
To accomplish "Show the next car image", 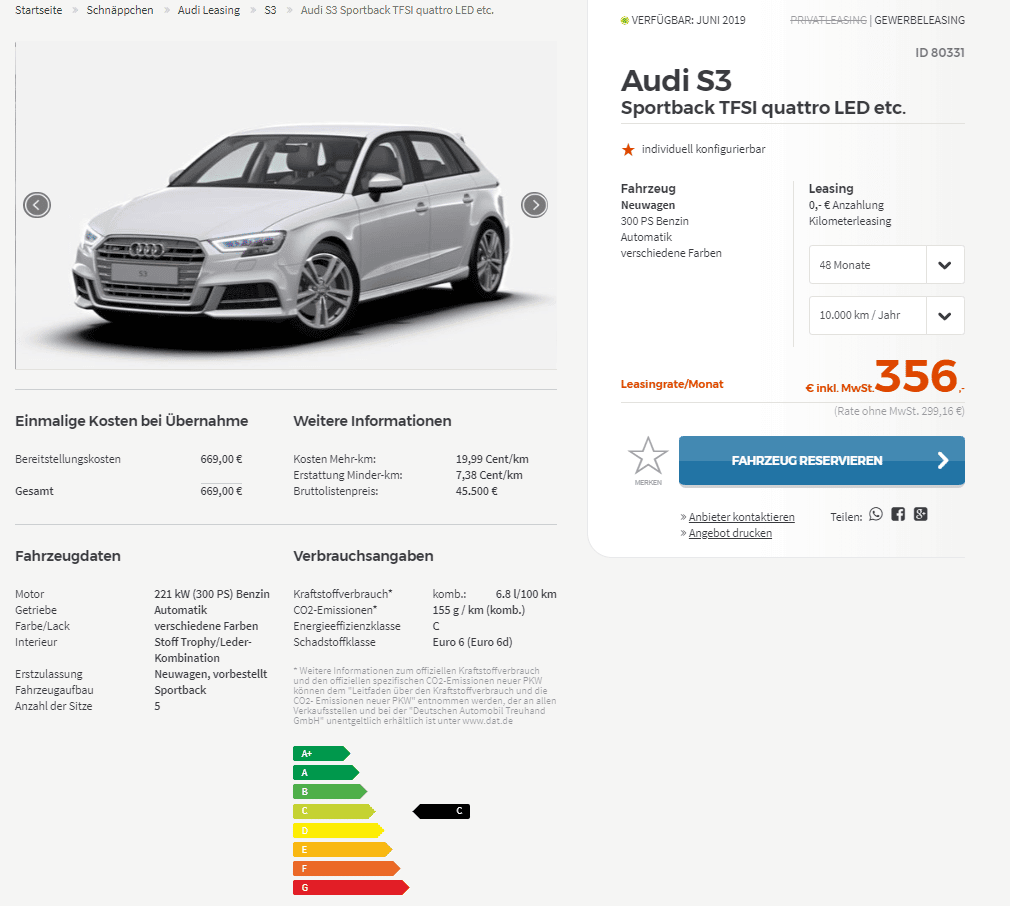I will point(534,205).
